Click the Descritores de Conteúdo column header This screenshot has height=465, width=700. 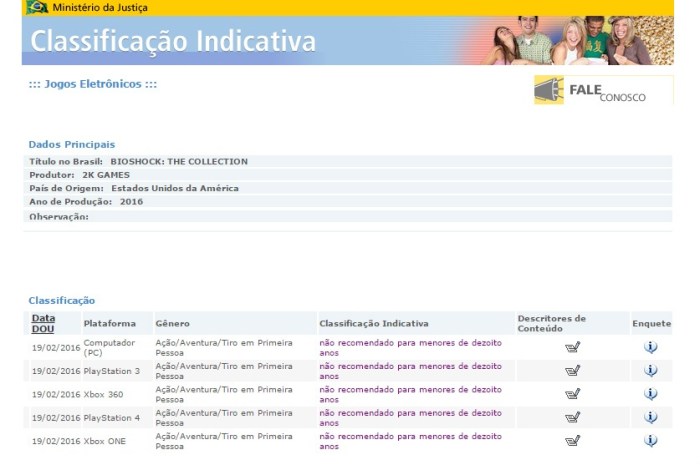click(551, 324)
